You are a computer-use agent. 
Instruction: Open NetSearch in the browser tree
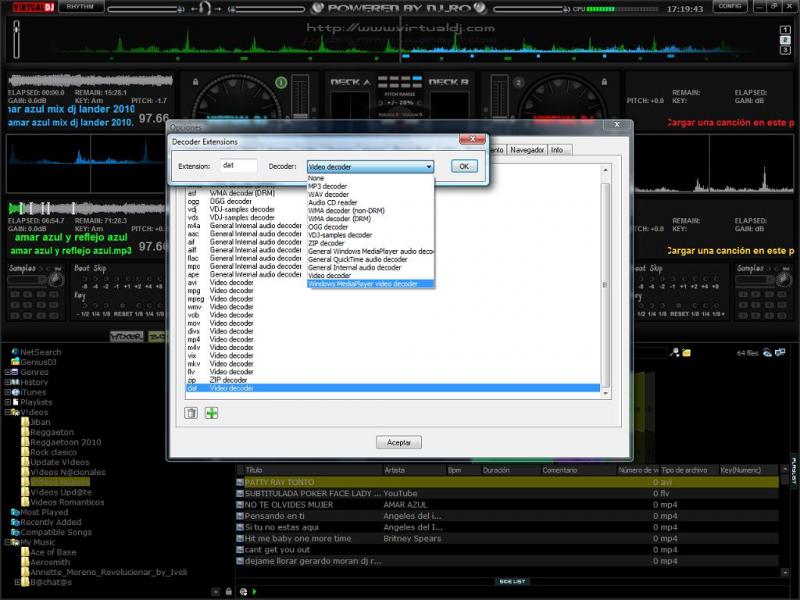(40, 352)
